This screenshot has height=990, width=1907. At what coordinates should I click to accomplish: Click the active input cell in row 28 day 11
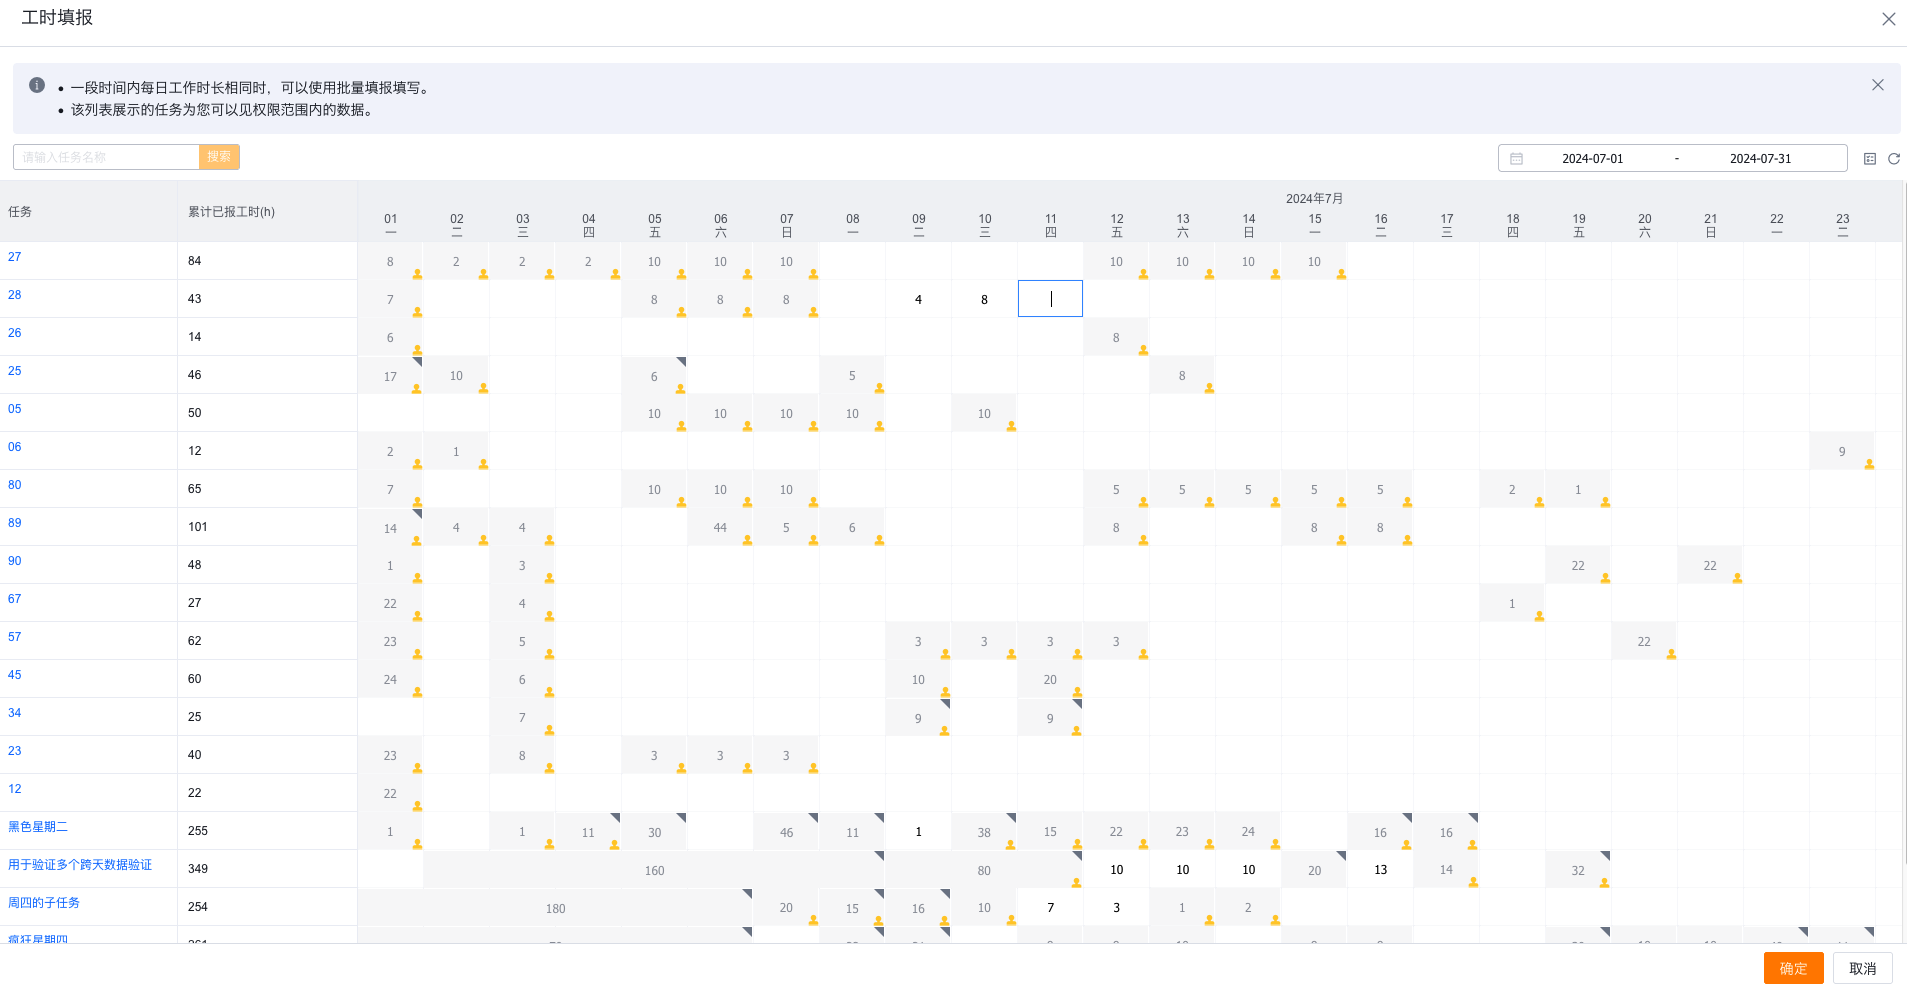tap(1050, 298)
